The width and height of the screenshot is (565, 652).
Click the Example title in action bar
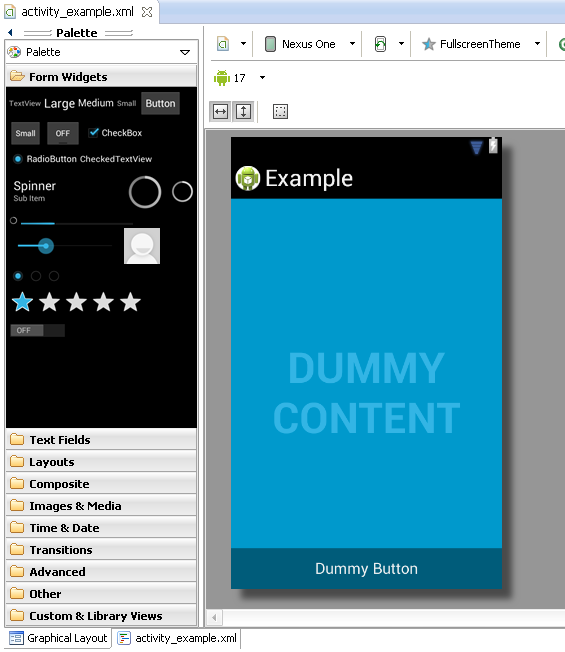pyautogui.click(x=309, y=178)
